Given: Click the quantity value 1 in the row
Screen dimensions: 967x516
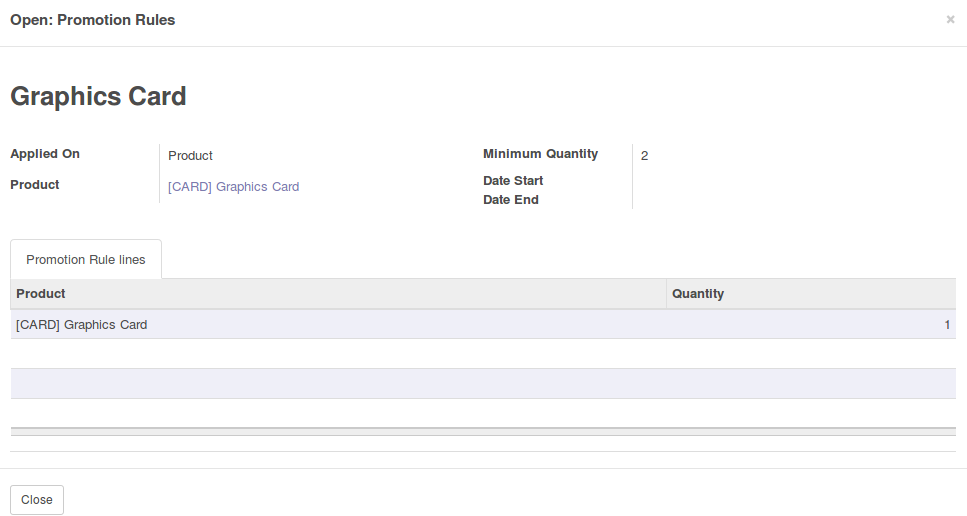Looking at the screenshot, I should tap(947, 324).
